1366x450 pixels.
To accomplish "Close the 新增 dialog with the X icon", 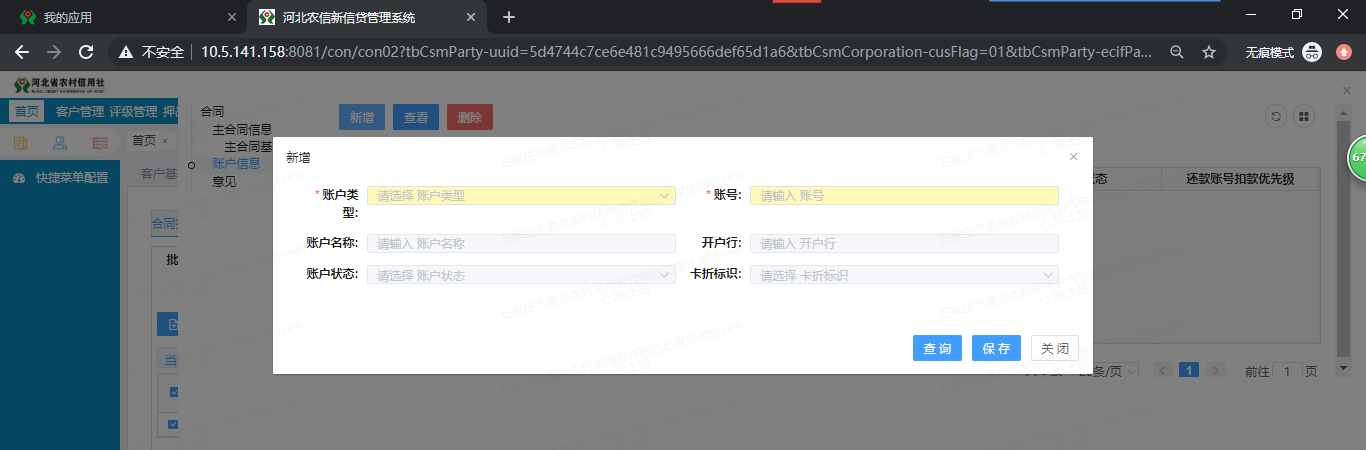I will [1074, 157].
